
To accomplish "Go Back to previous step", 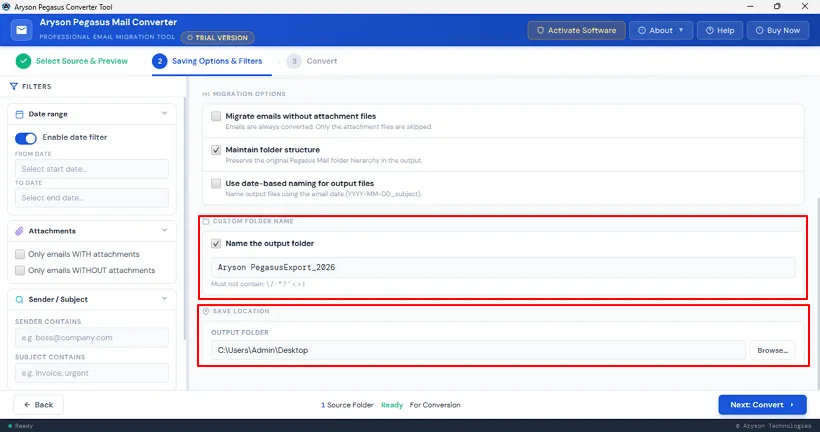I will pyautogui.click(x=38, y=405).
